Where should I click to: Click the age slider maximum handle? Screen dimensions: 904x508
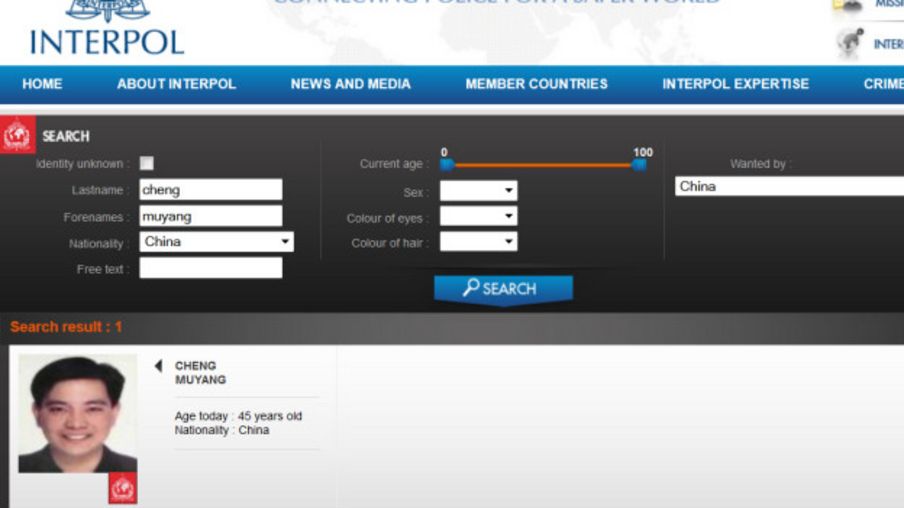(638, 165)
